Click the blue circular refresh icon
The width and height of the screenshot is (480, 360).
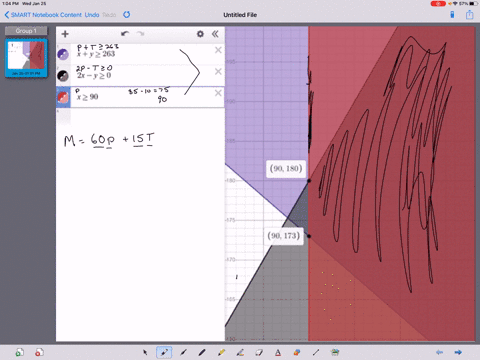pos(127,14)
